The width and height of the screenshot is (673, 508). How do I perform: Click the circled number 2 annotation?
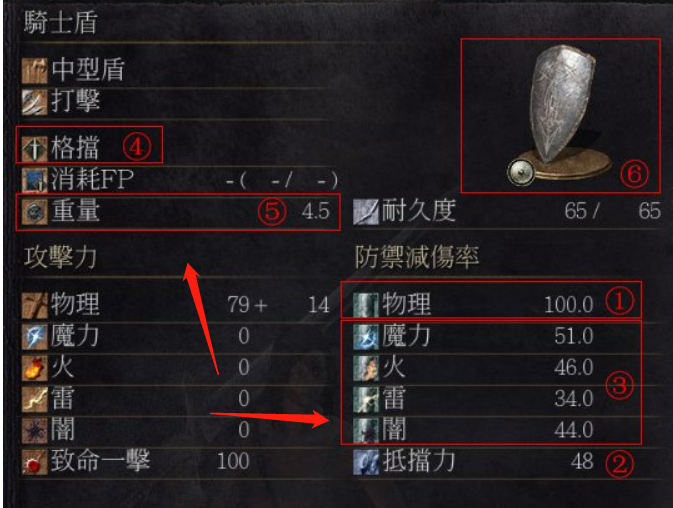tap(619, 464)
